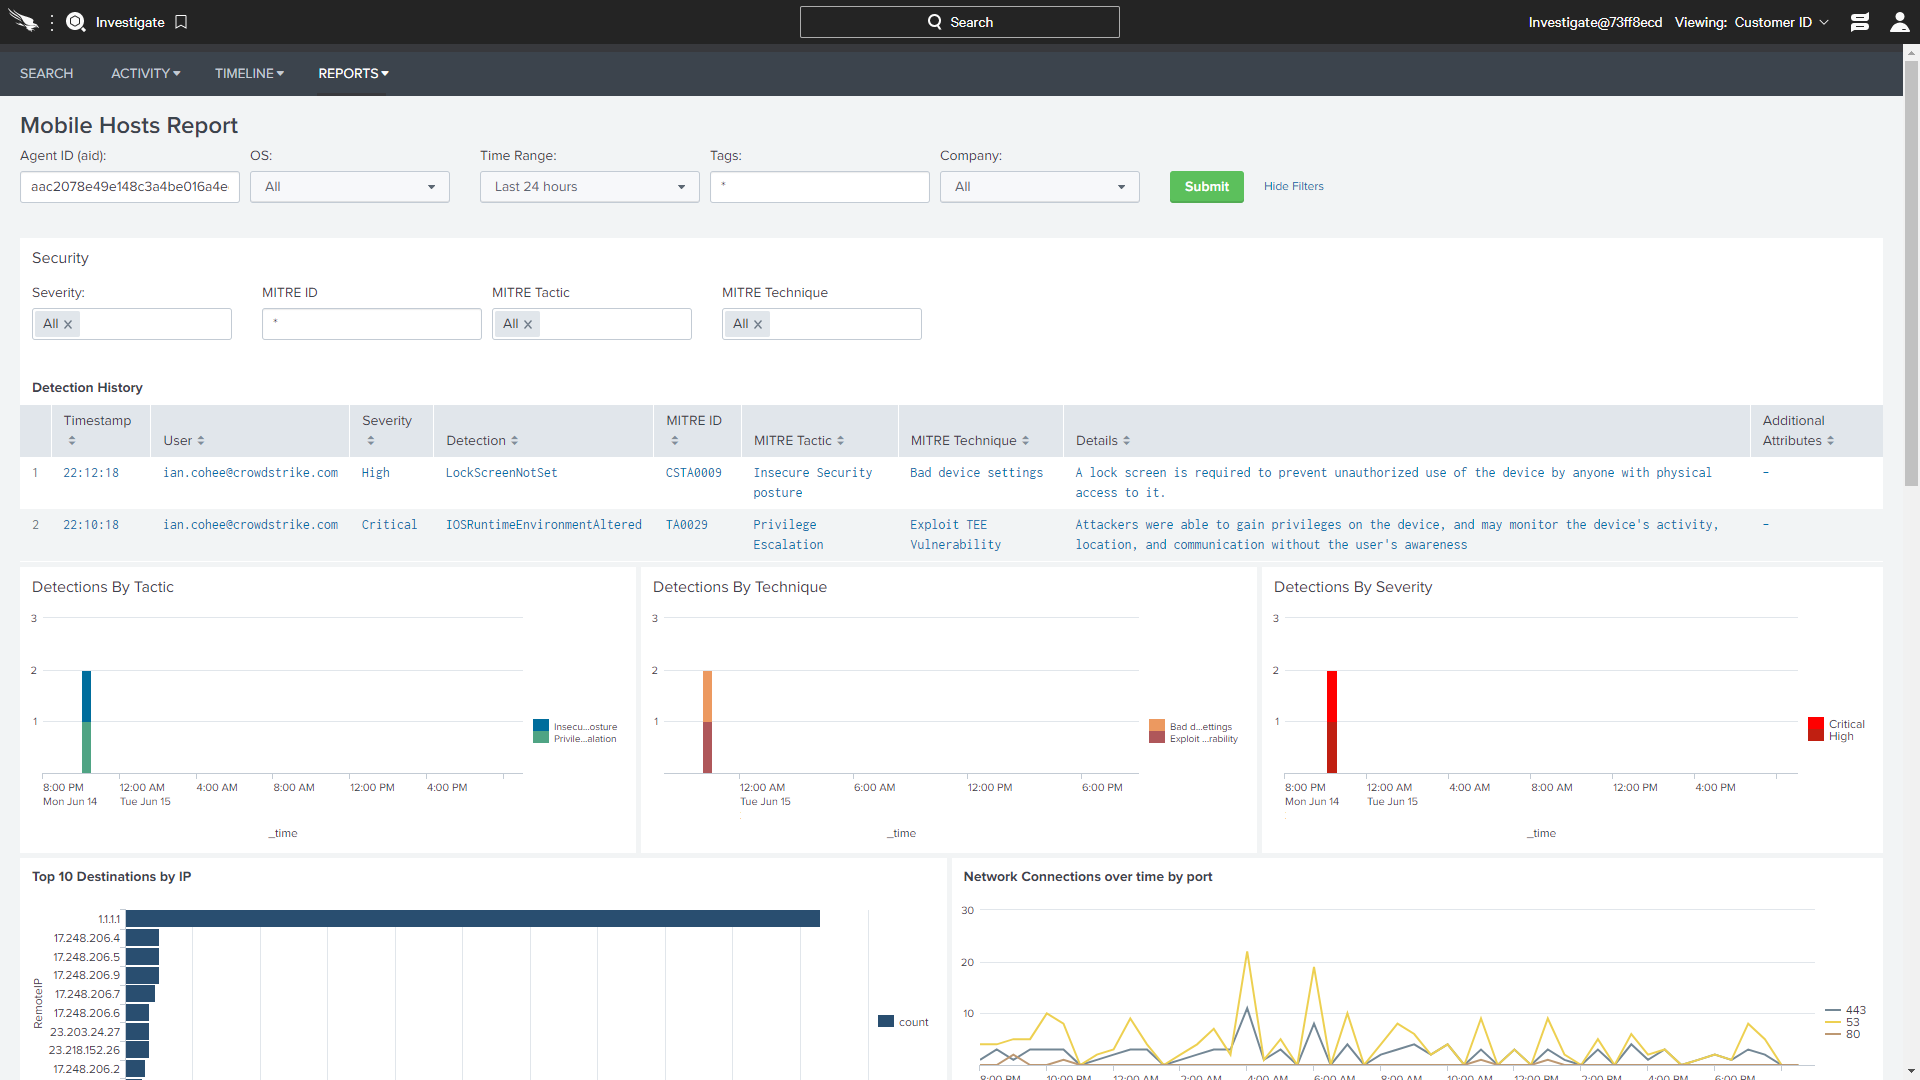The image size is (1920, 1080).
Task: Click the High severity value in row 1
Action: pyautogui.click(x=376, y=473)
